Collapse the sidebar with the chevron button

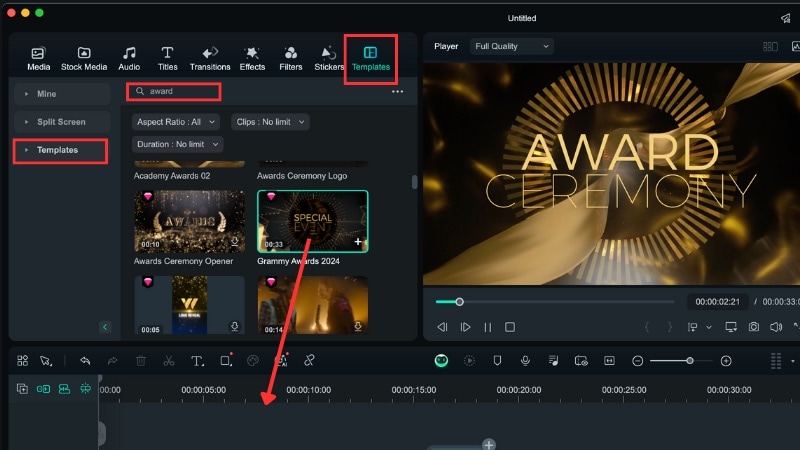pos(105,327)
